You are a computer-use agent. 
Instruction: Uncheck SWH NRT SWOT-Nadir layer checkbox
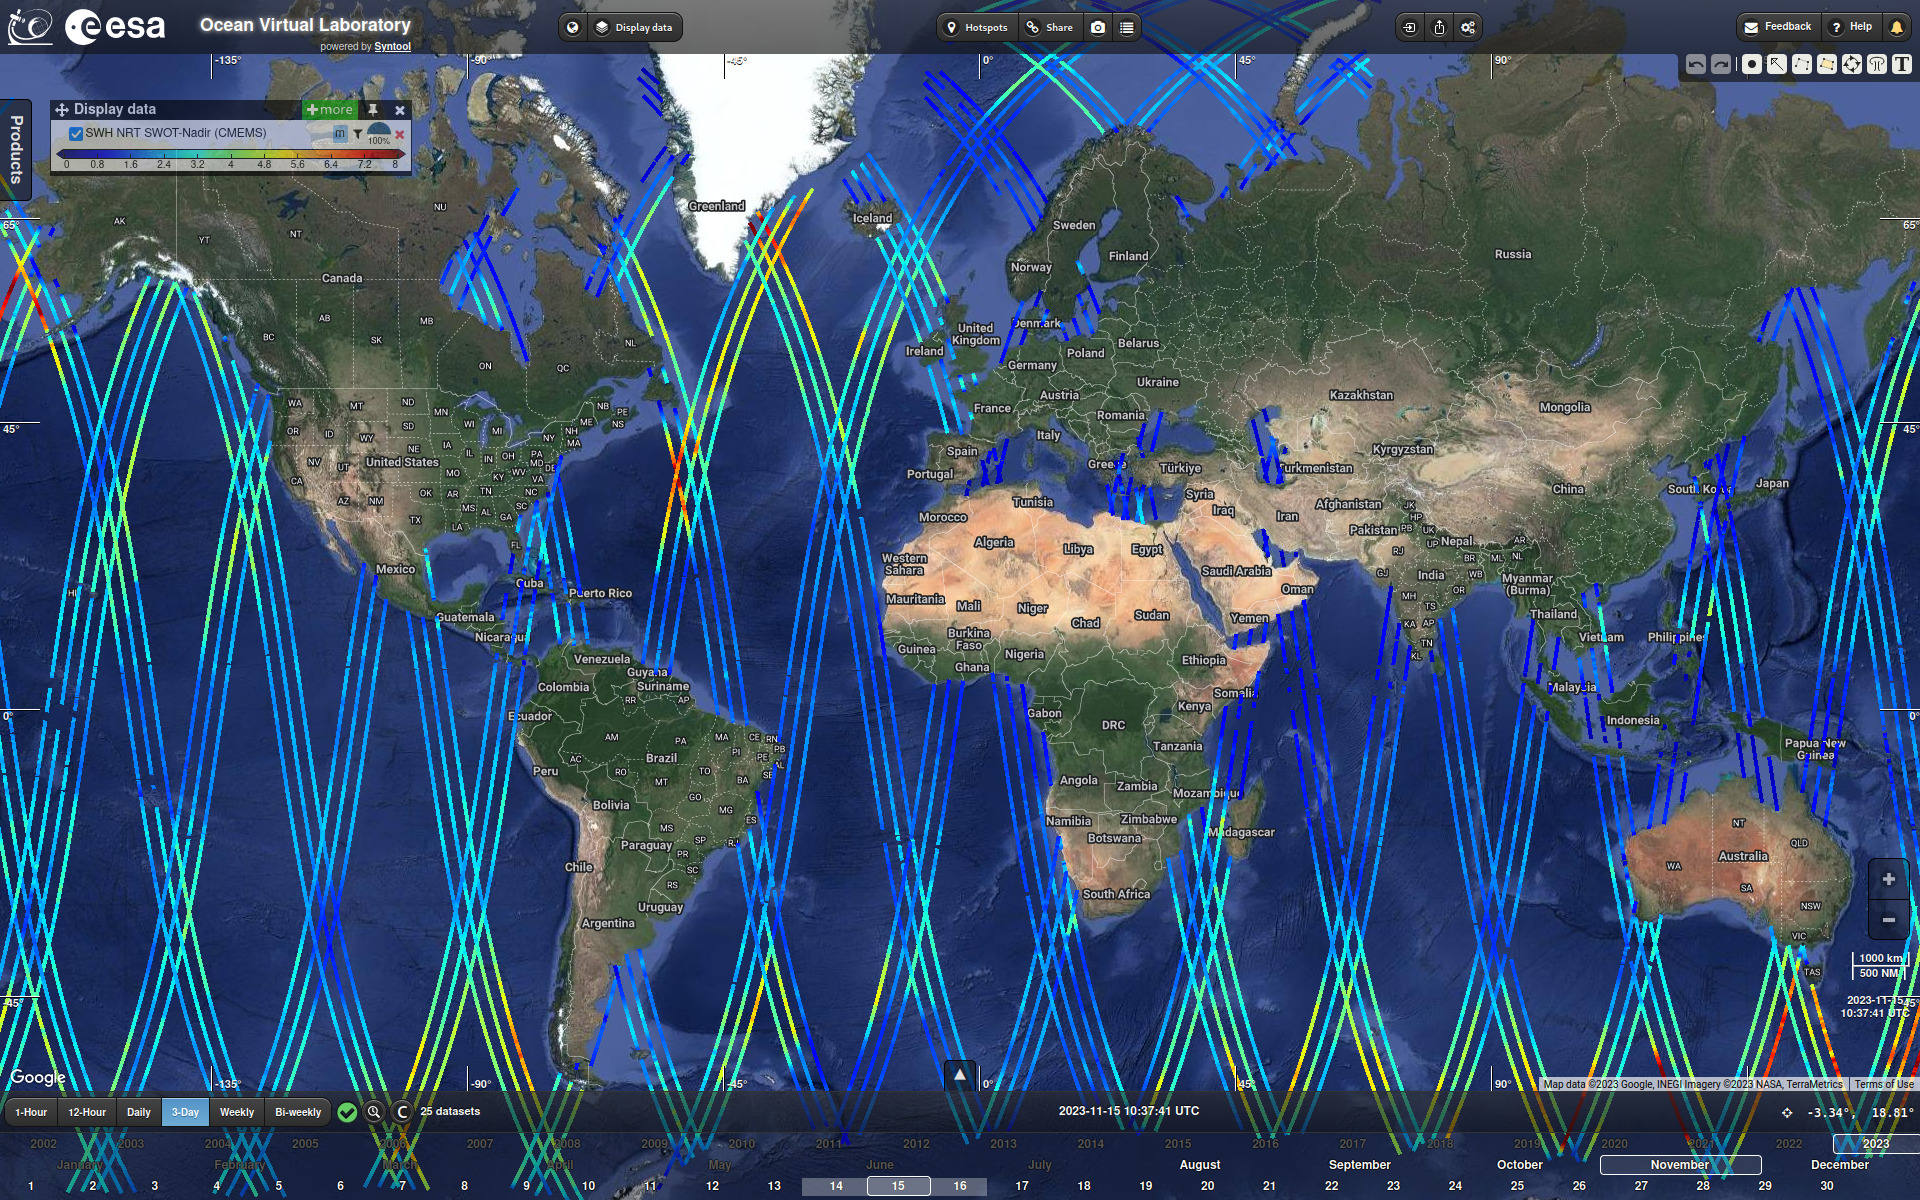click(76, 133)
